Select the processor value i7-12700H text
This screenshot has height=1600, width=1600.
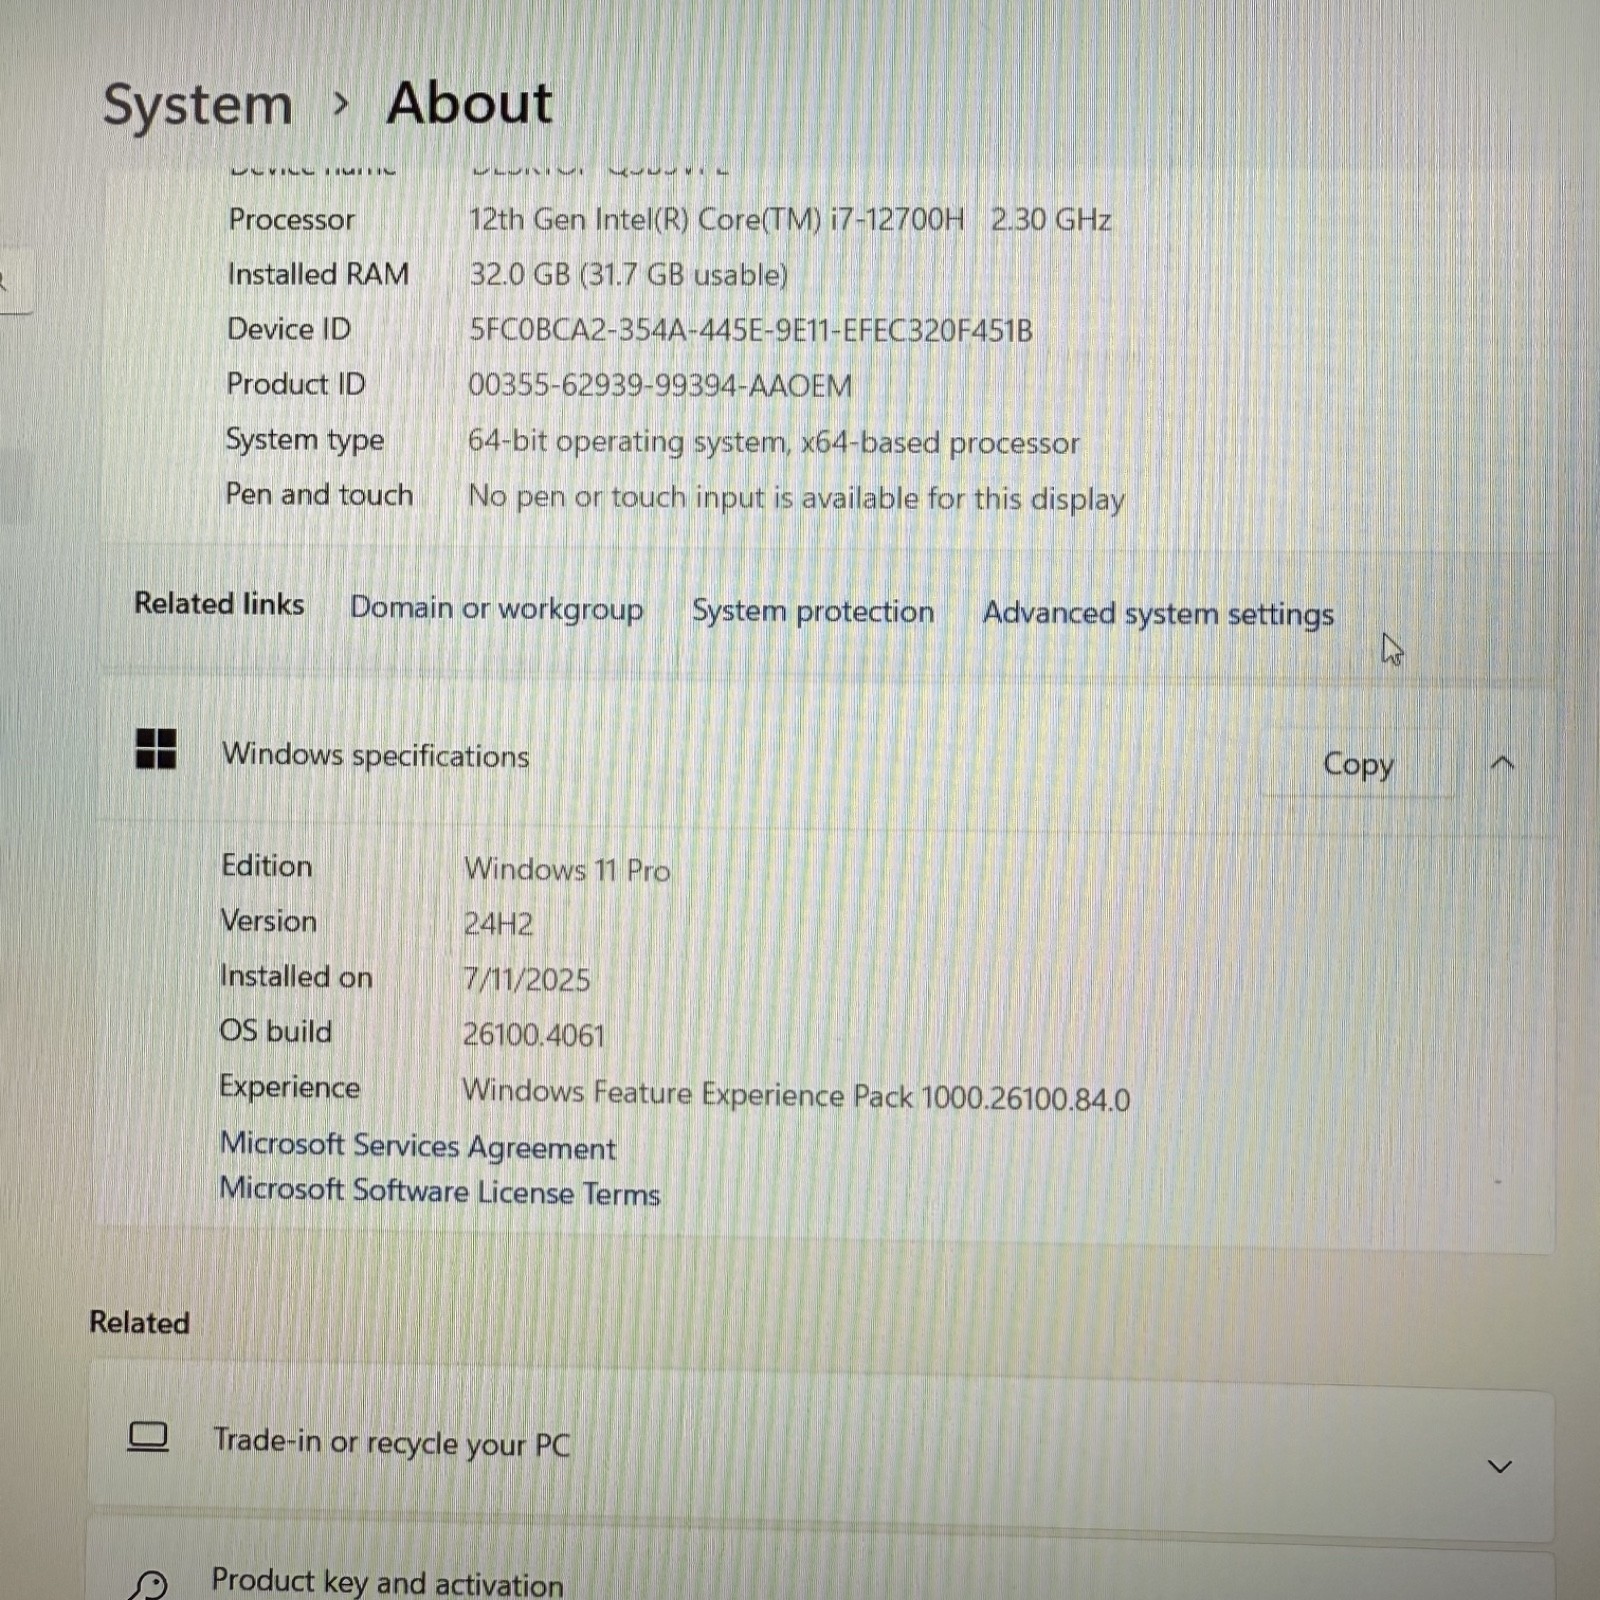[790, 220]
